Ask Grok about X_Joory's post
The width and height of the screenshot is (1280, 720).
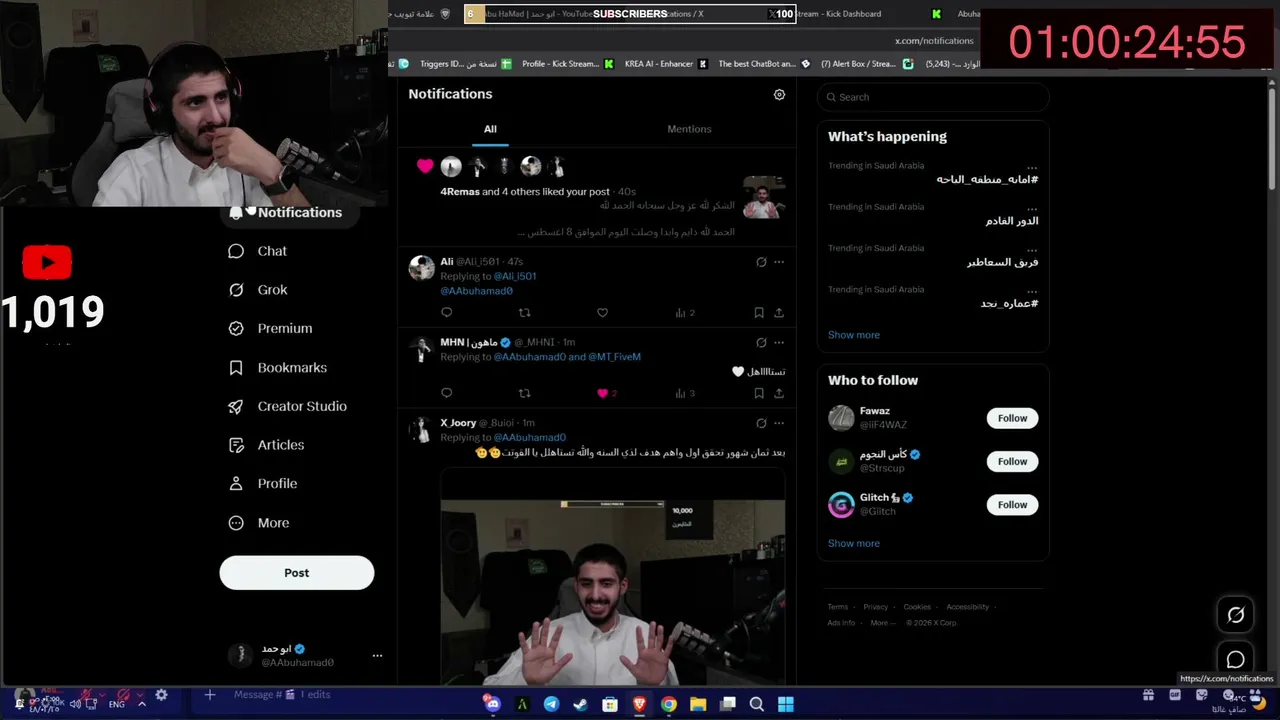[x=761, y=423]
